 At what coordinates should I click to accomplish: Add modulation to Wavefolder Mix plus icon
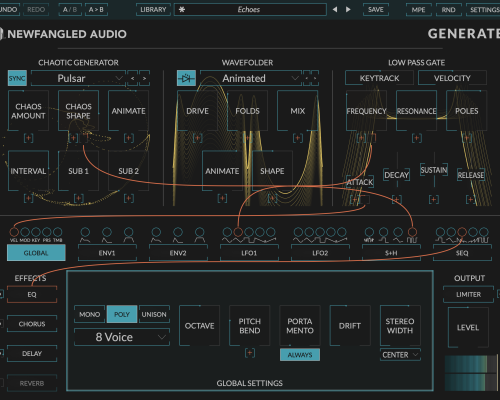(x=298, y=138)
